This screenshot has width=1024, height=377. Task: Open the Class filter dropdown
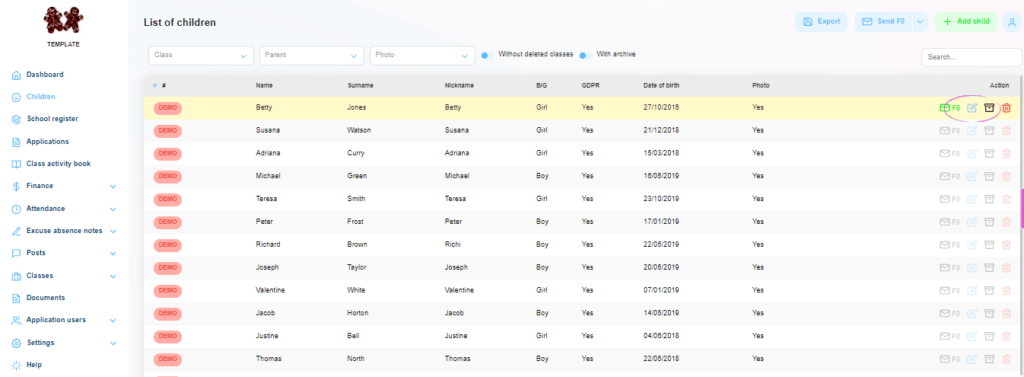[x=200, y=56]
